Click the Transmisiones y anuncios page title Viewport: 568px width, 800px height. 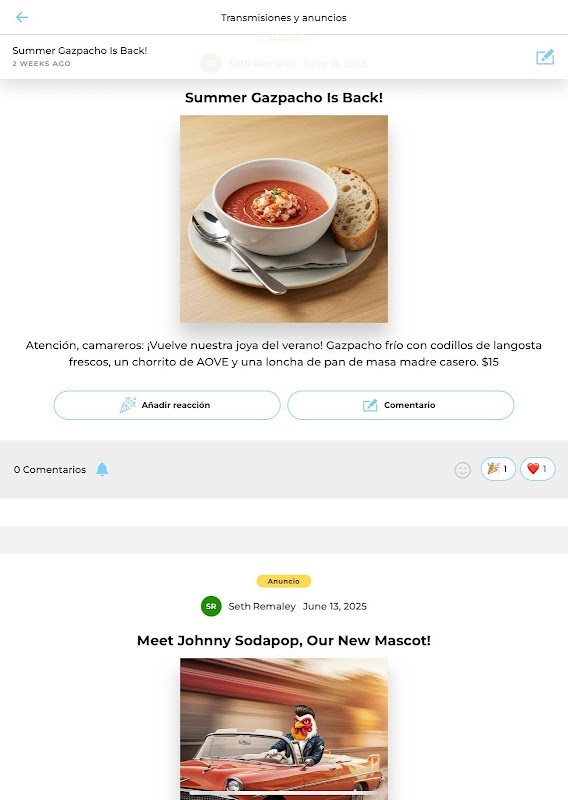[284, 18]
